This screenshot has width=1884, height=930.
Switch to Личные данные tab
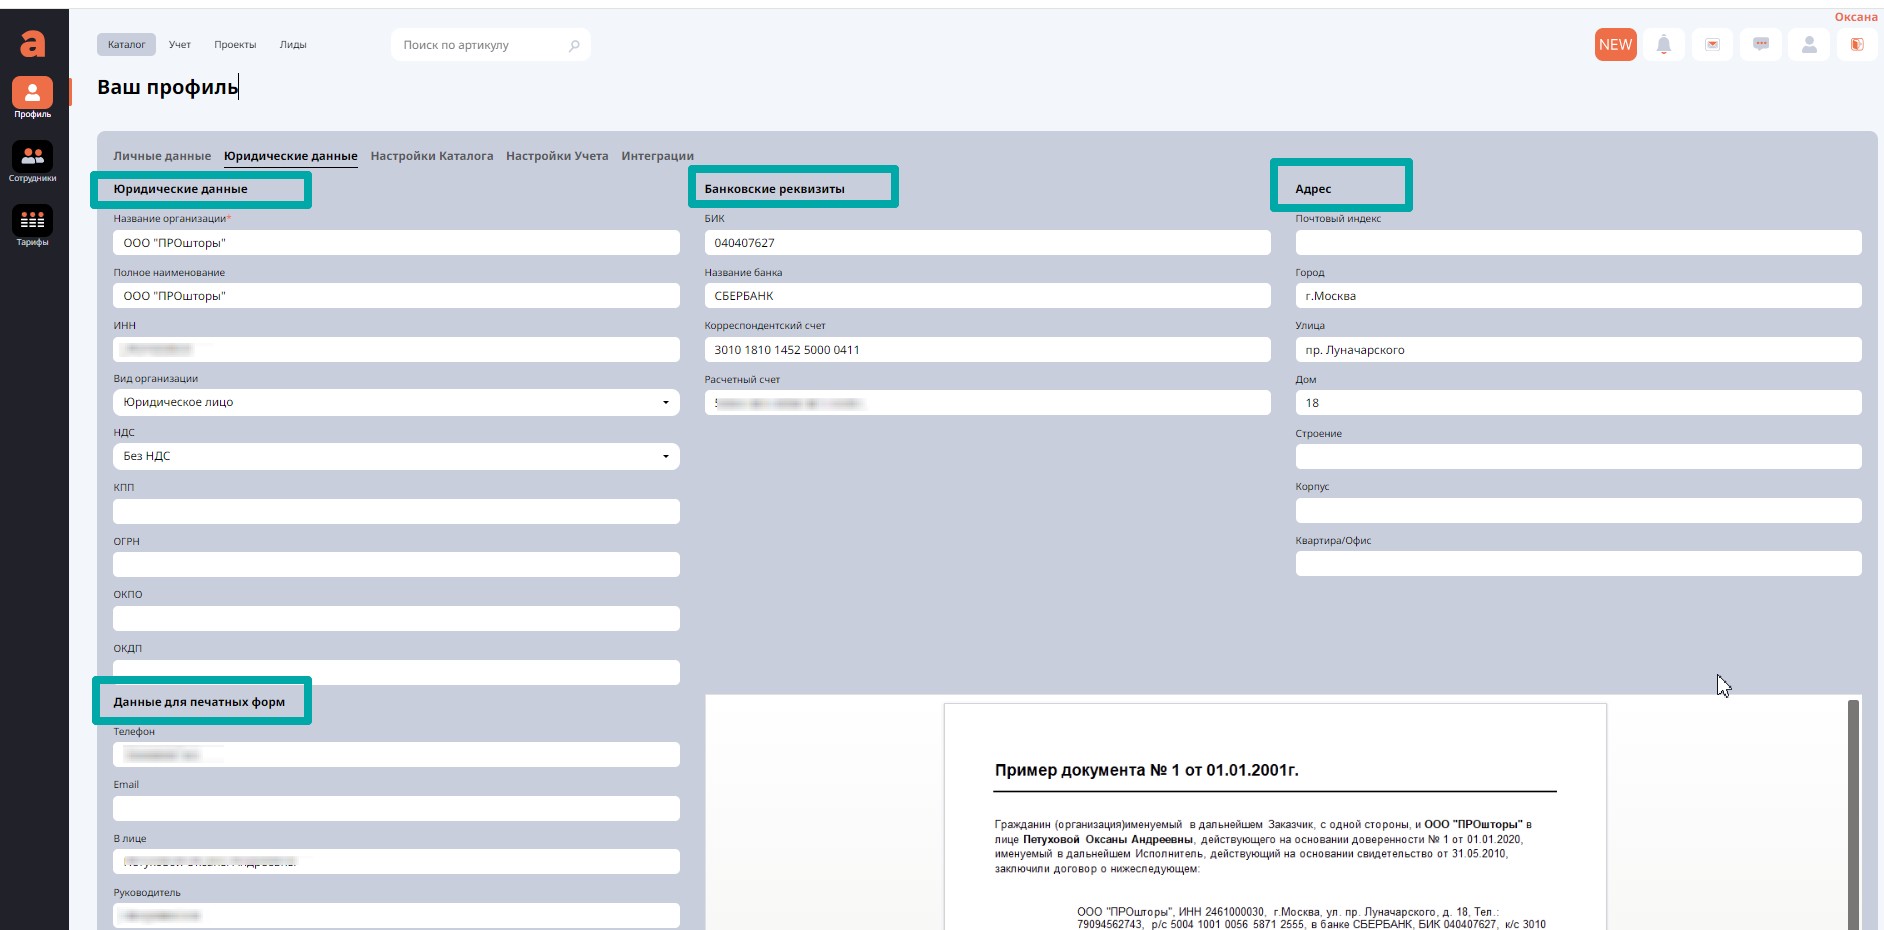[x=162, y=156]
